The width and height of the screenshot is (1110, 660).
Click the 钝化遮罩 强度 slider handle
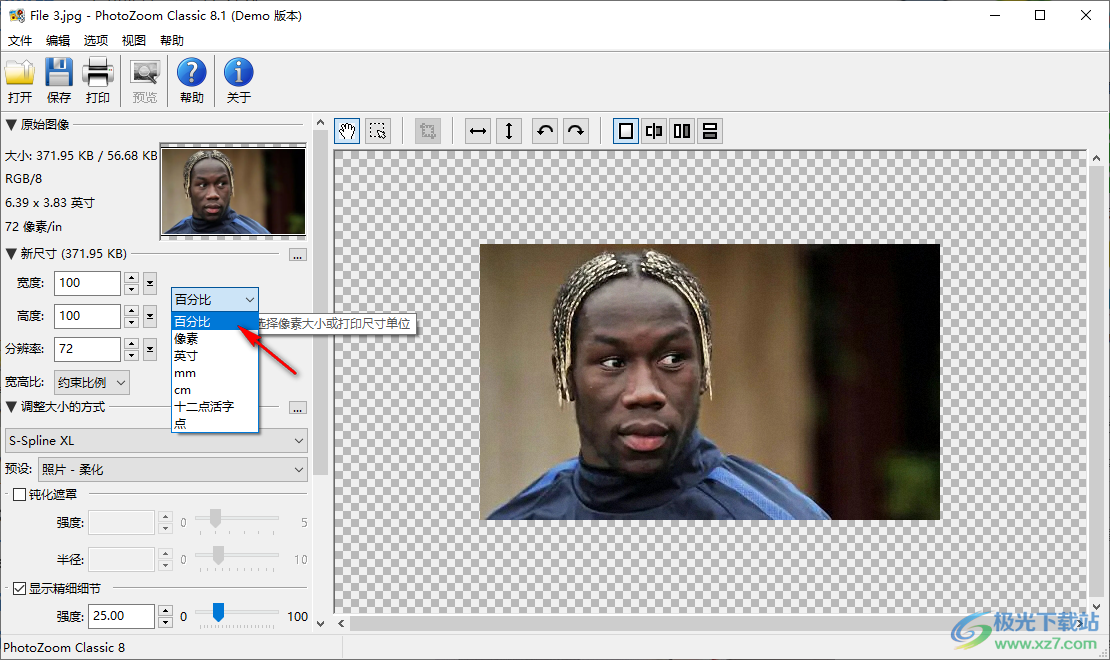(215, 518)
